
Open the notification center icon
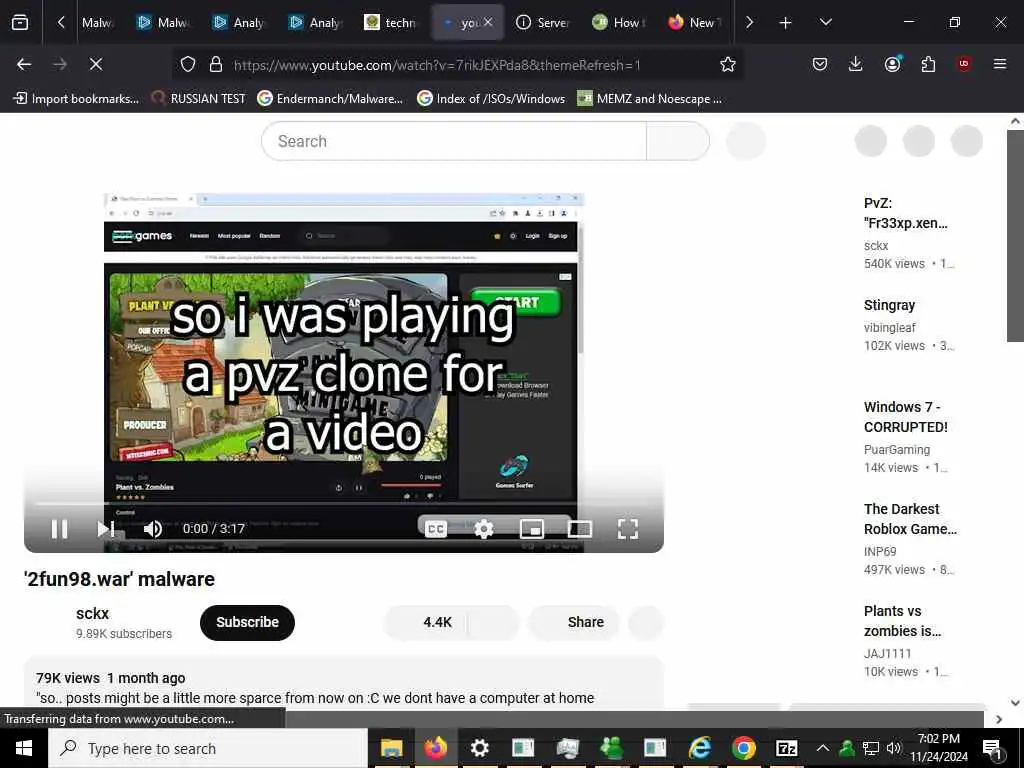tap(992, 748)
